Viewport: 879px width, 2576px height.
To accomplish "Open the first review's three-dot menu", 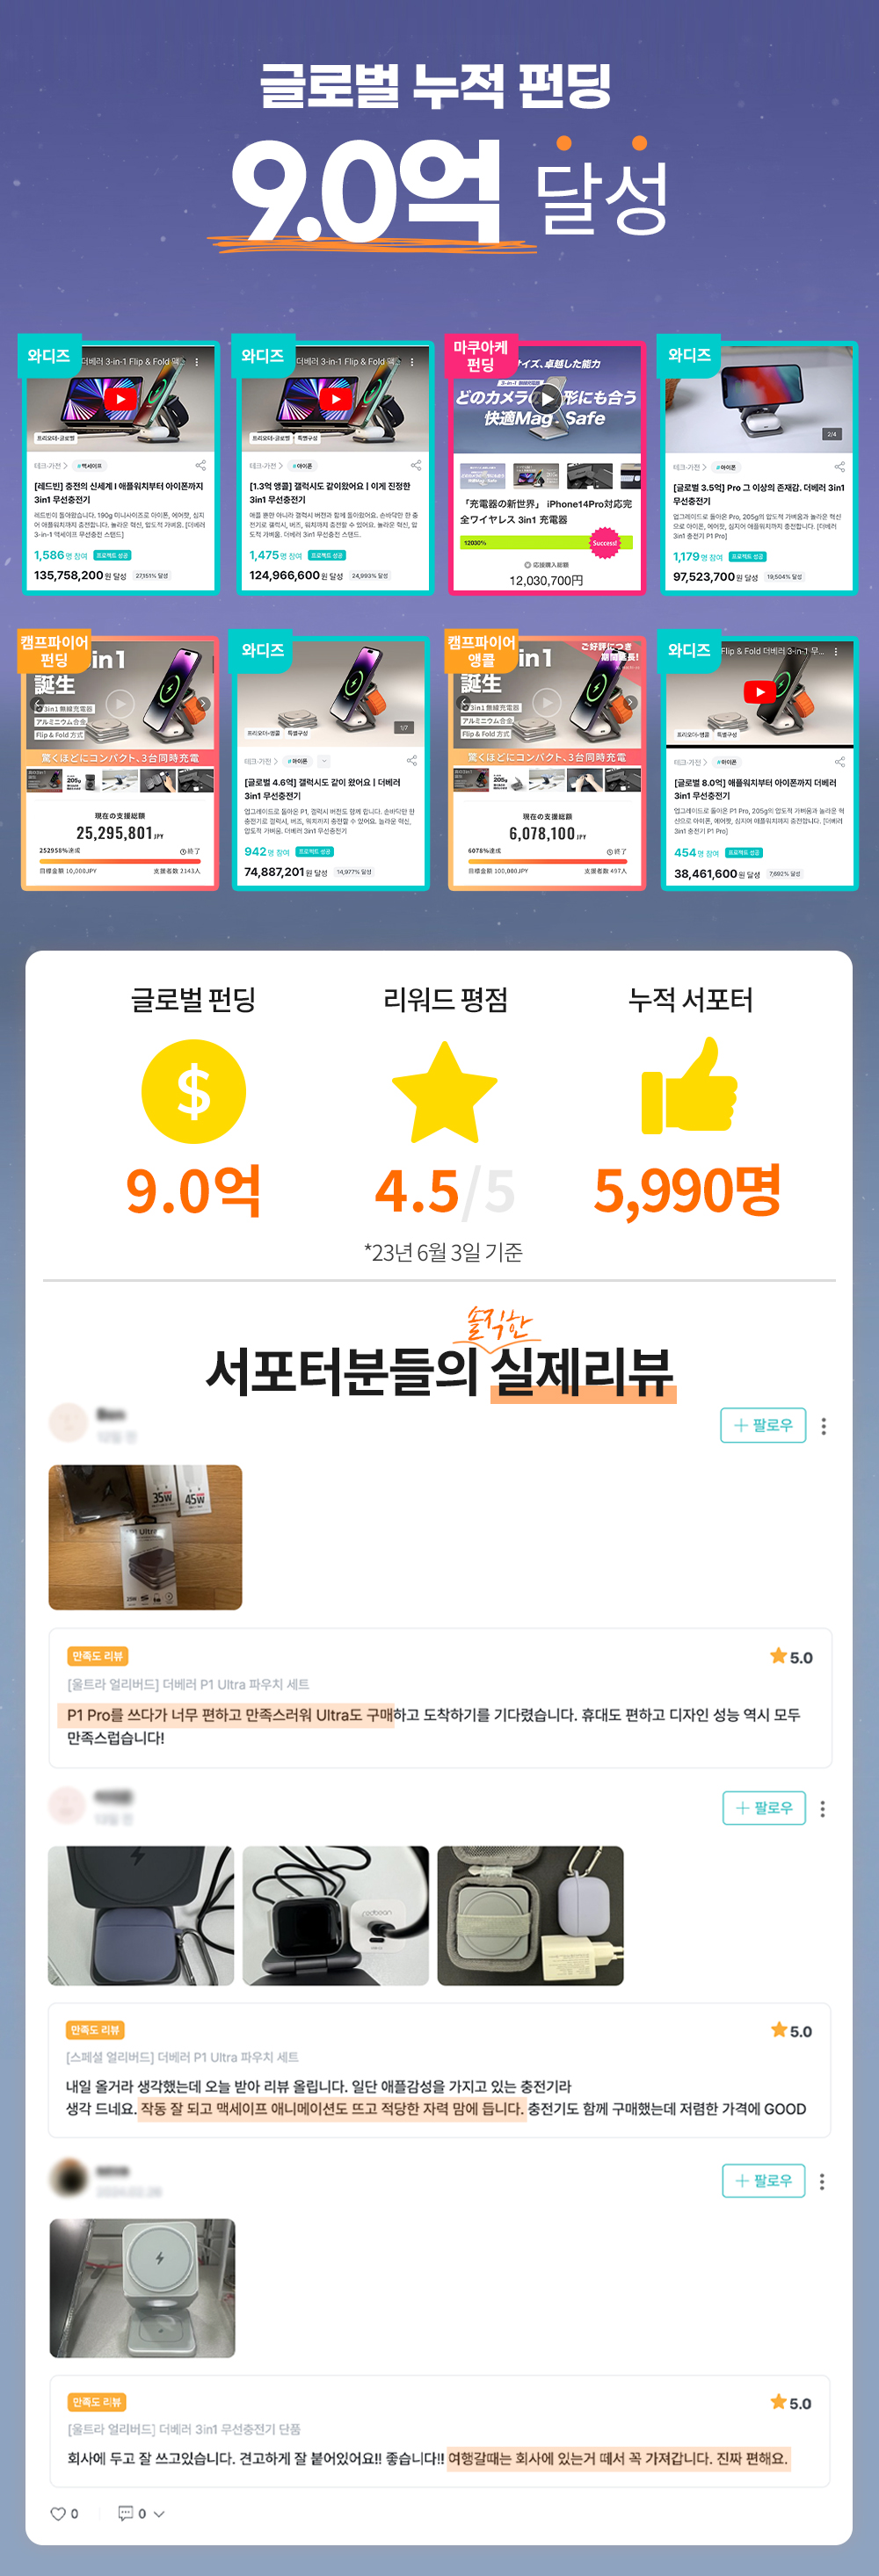I will [x=823, y=1426].
